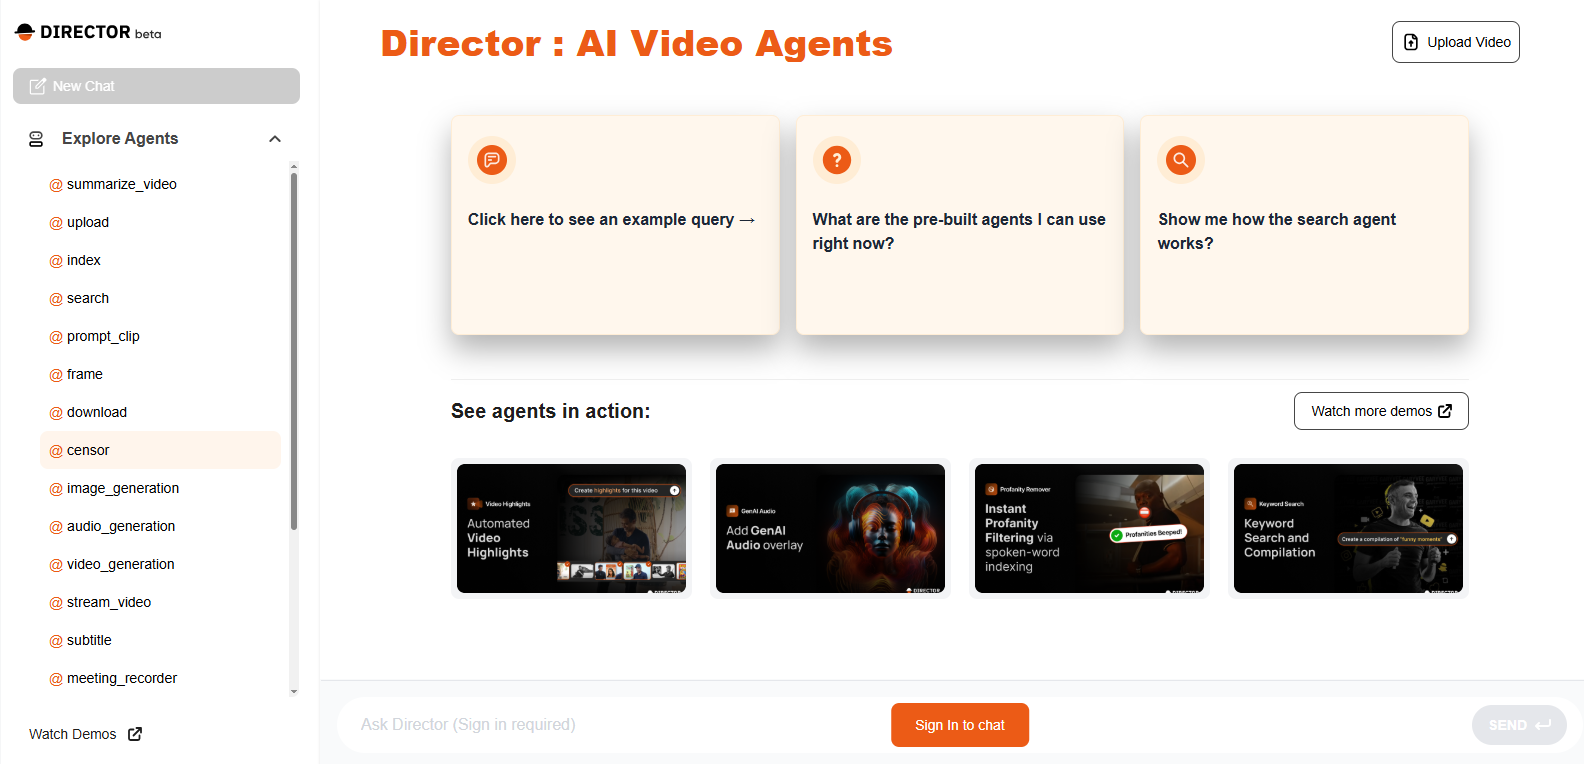Click the Upload Video button
The height and width of the screenshot is (764, 1584).
1455,42
